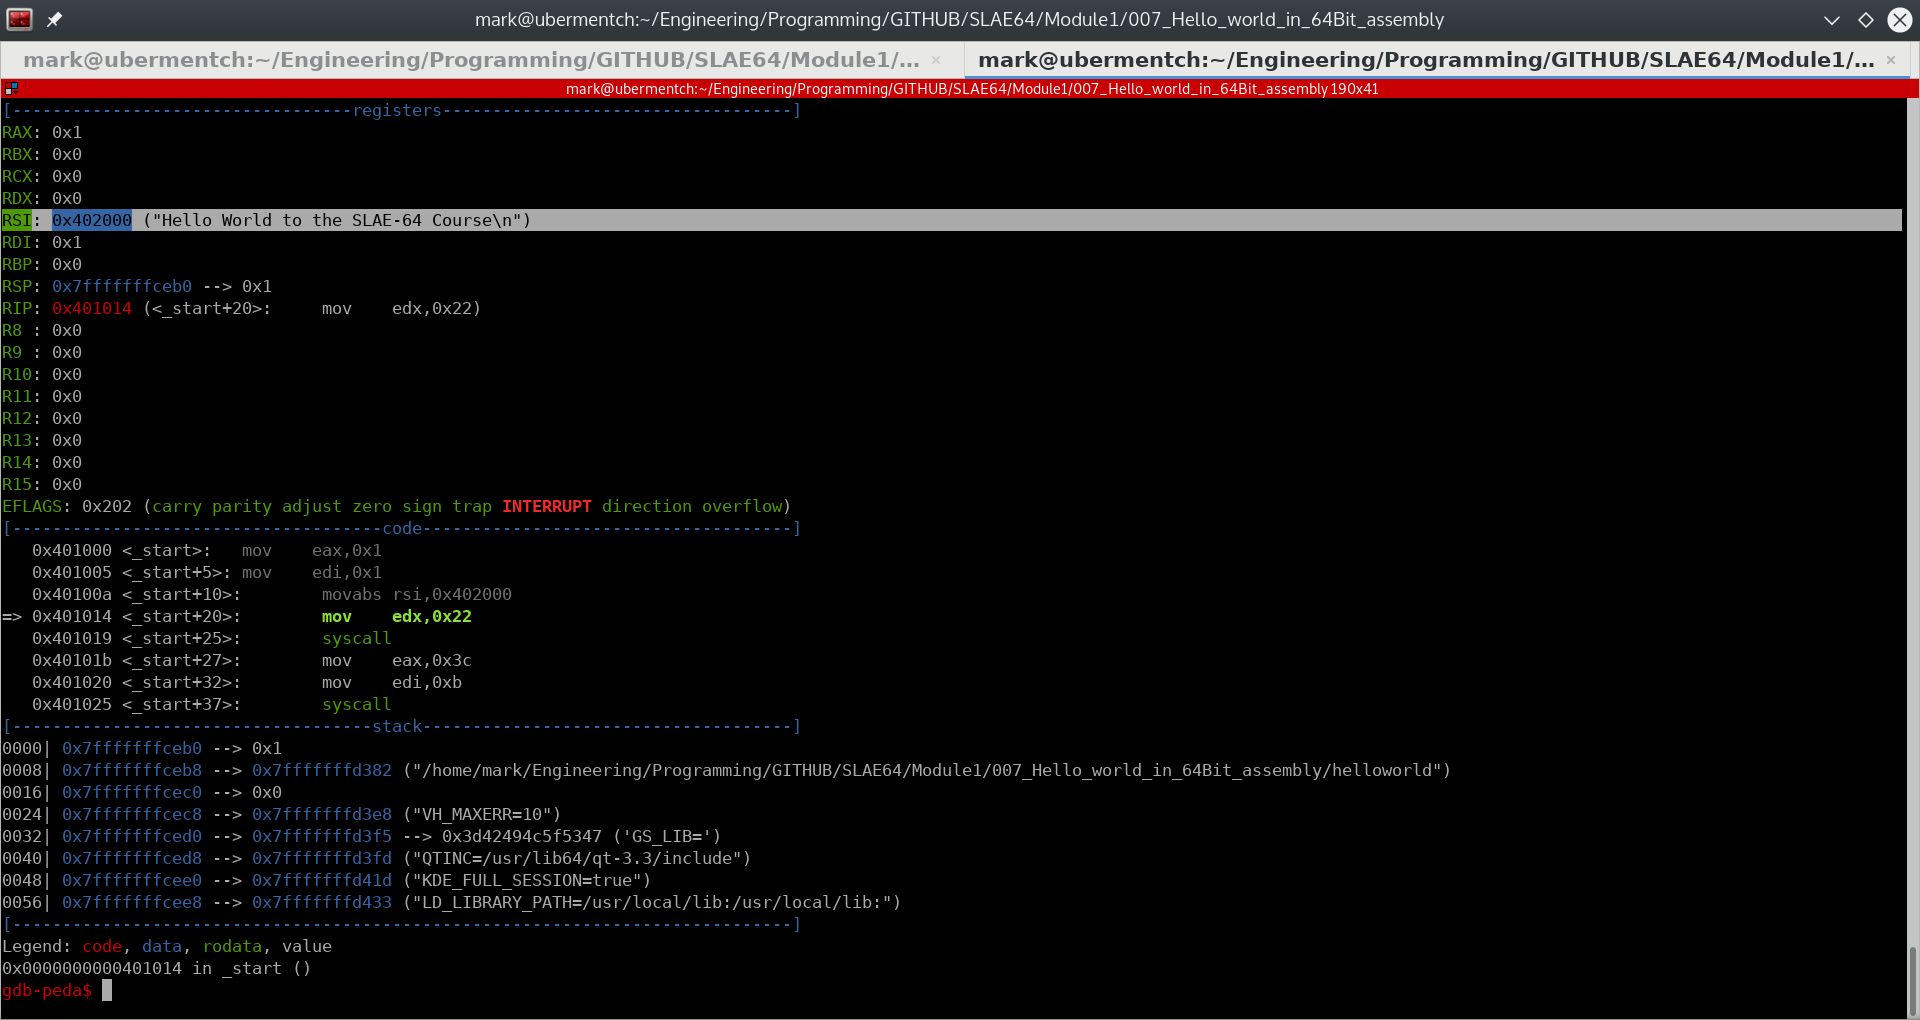Click the RIP address 0x401014
The width and height of the screenshot is (1920, 1020).
[92, 308]
